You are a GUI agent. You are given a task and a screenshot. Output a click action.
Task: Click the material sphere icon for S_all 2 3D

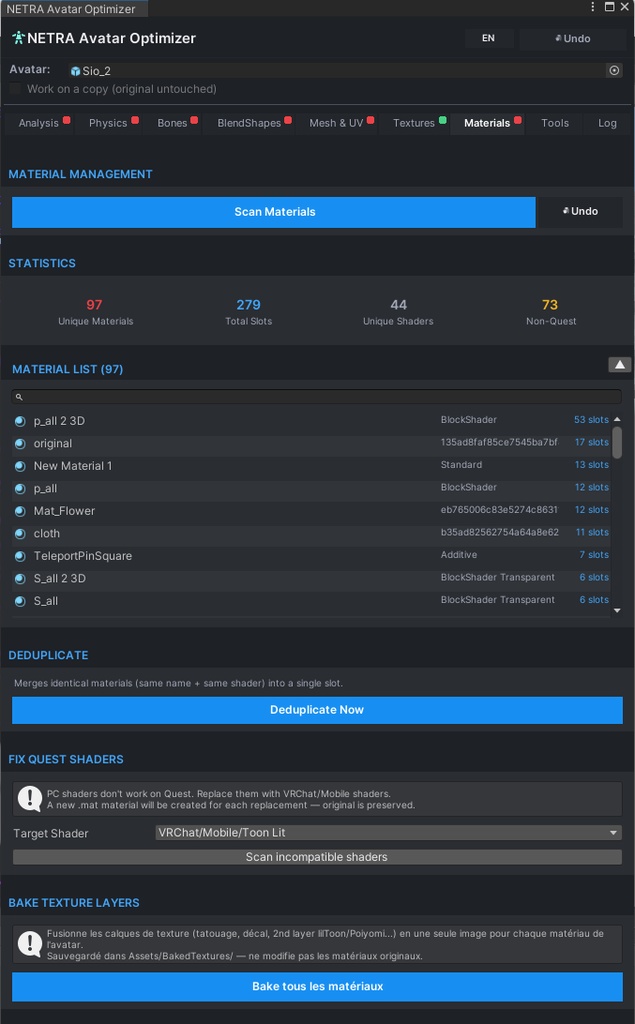coord(20,579)
